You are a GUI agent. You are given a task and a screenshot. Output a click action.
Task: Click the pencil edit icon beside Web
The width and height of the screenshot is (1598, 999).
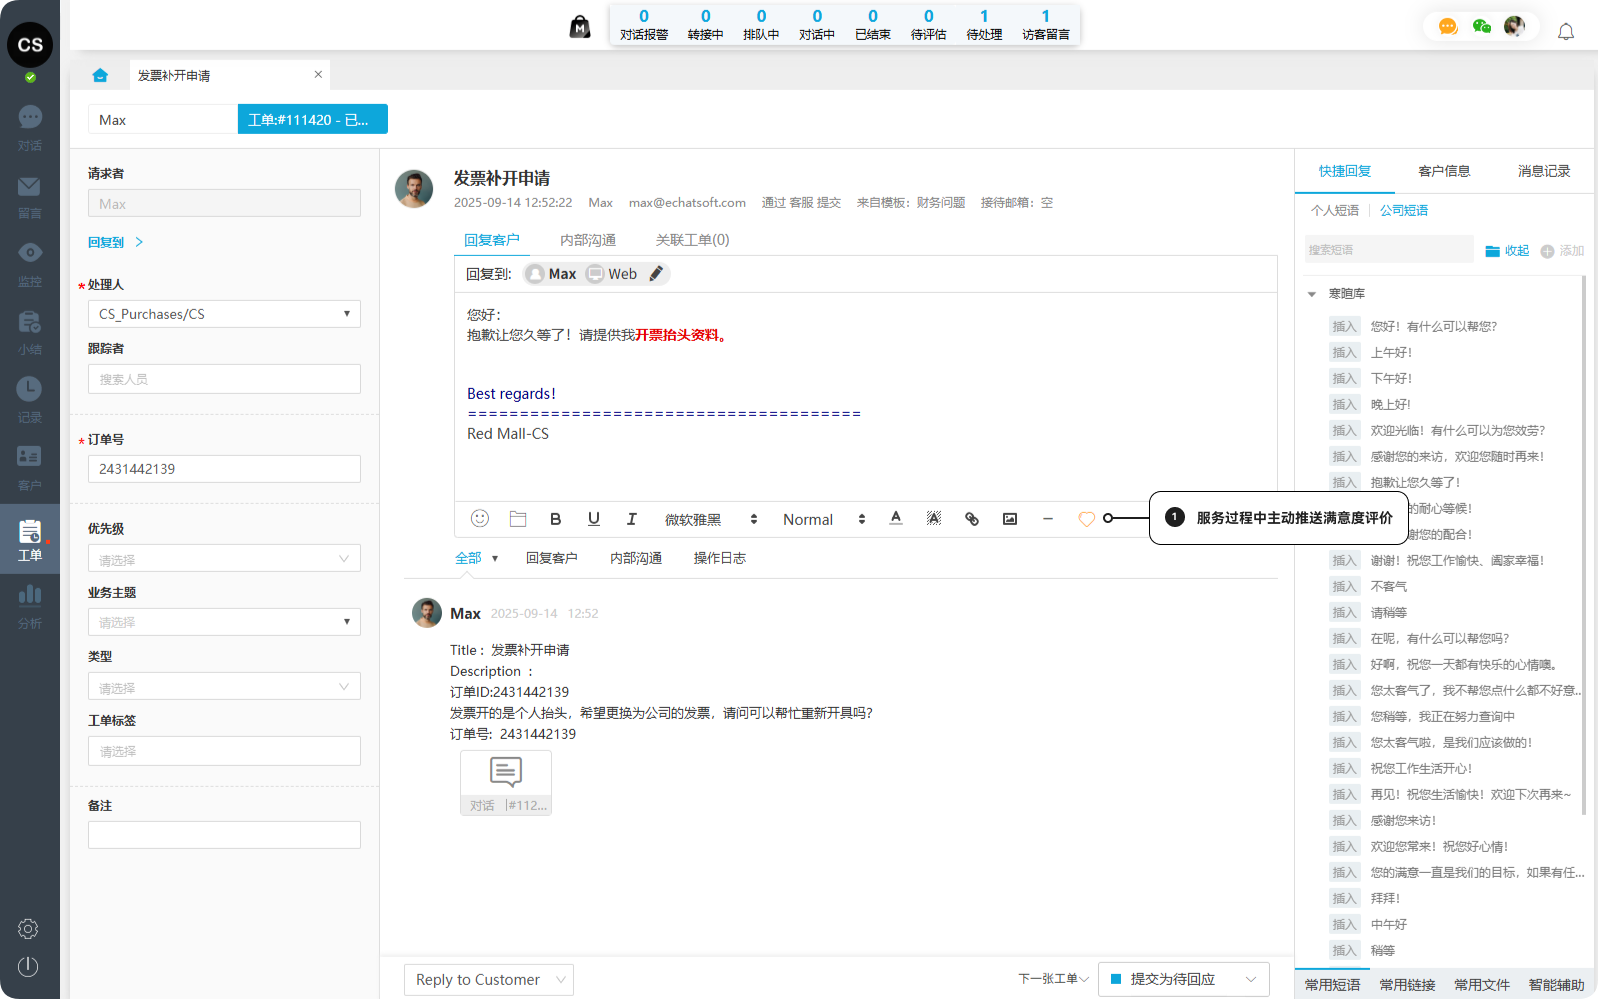pyautogui.click(x=656, y=274)
